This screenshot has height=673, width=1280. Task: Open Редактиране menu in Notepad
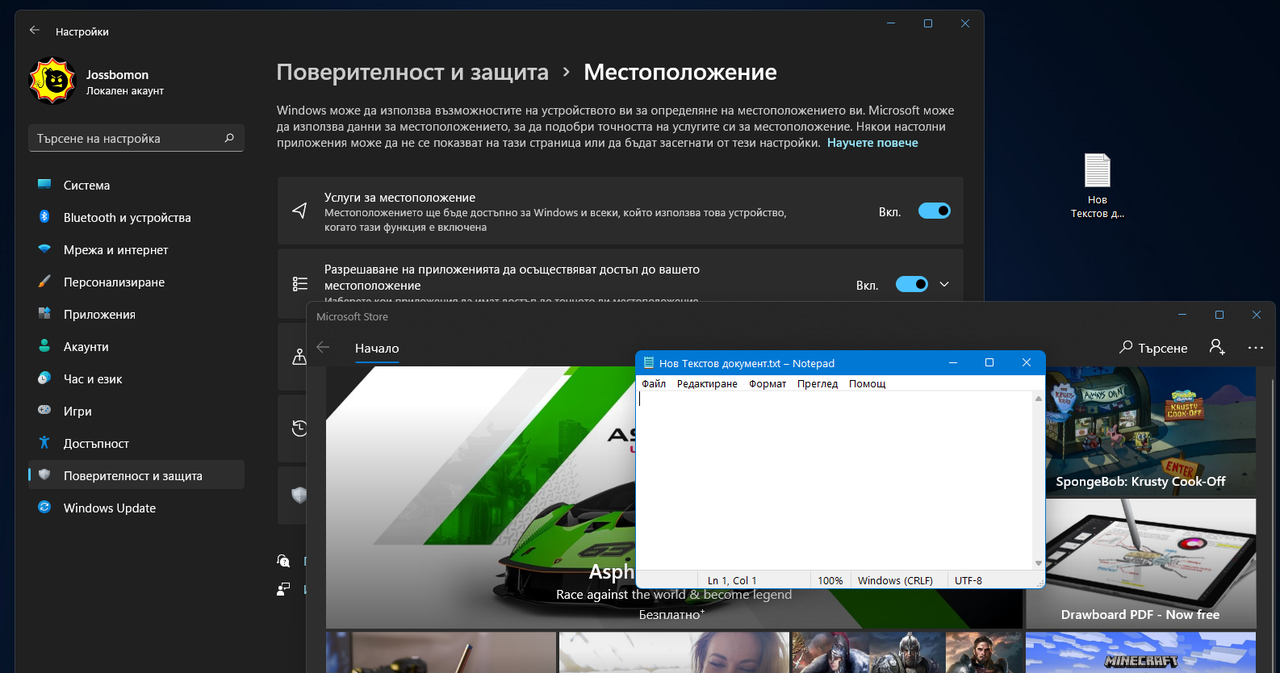[707, 384]
